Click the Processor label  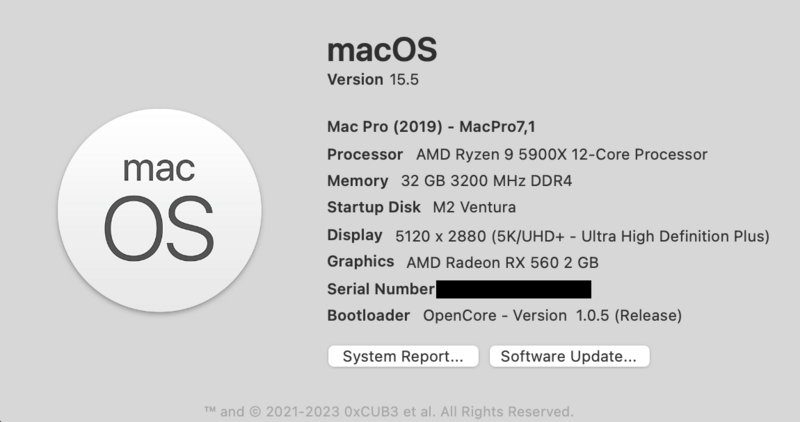(x=366, y=154)
